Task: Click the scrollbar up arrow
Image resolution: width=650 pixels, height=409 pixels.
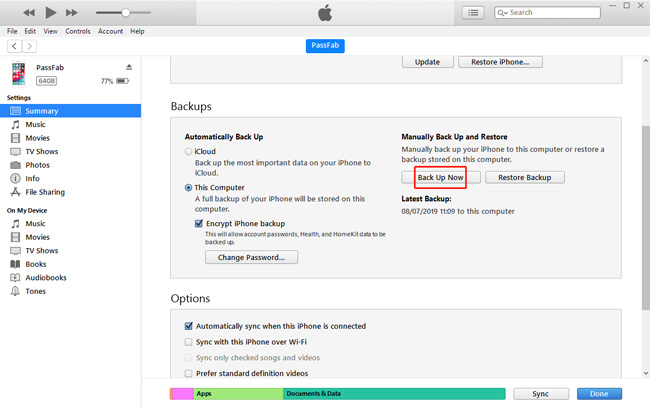Action: pos(645,61)
